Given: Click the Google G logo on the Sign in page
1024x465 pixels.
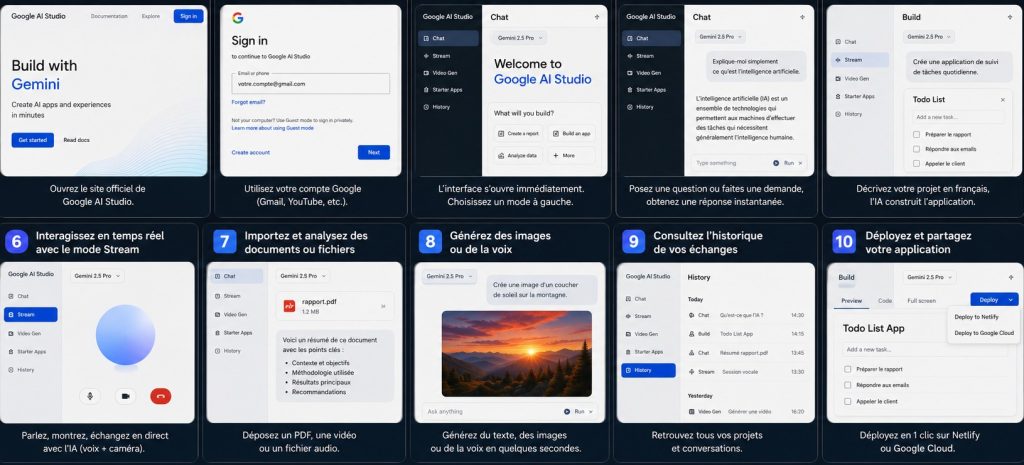Looking at the screenshot, I should (x=238, y=18).
